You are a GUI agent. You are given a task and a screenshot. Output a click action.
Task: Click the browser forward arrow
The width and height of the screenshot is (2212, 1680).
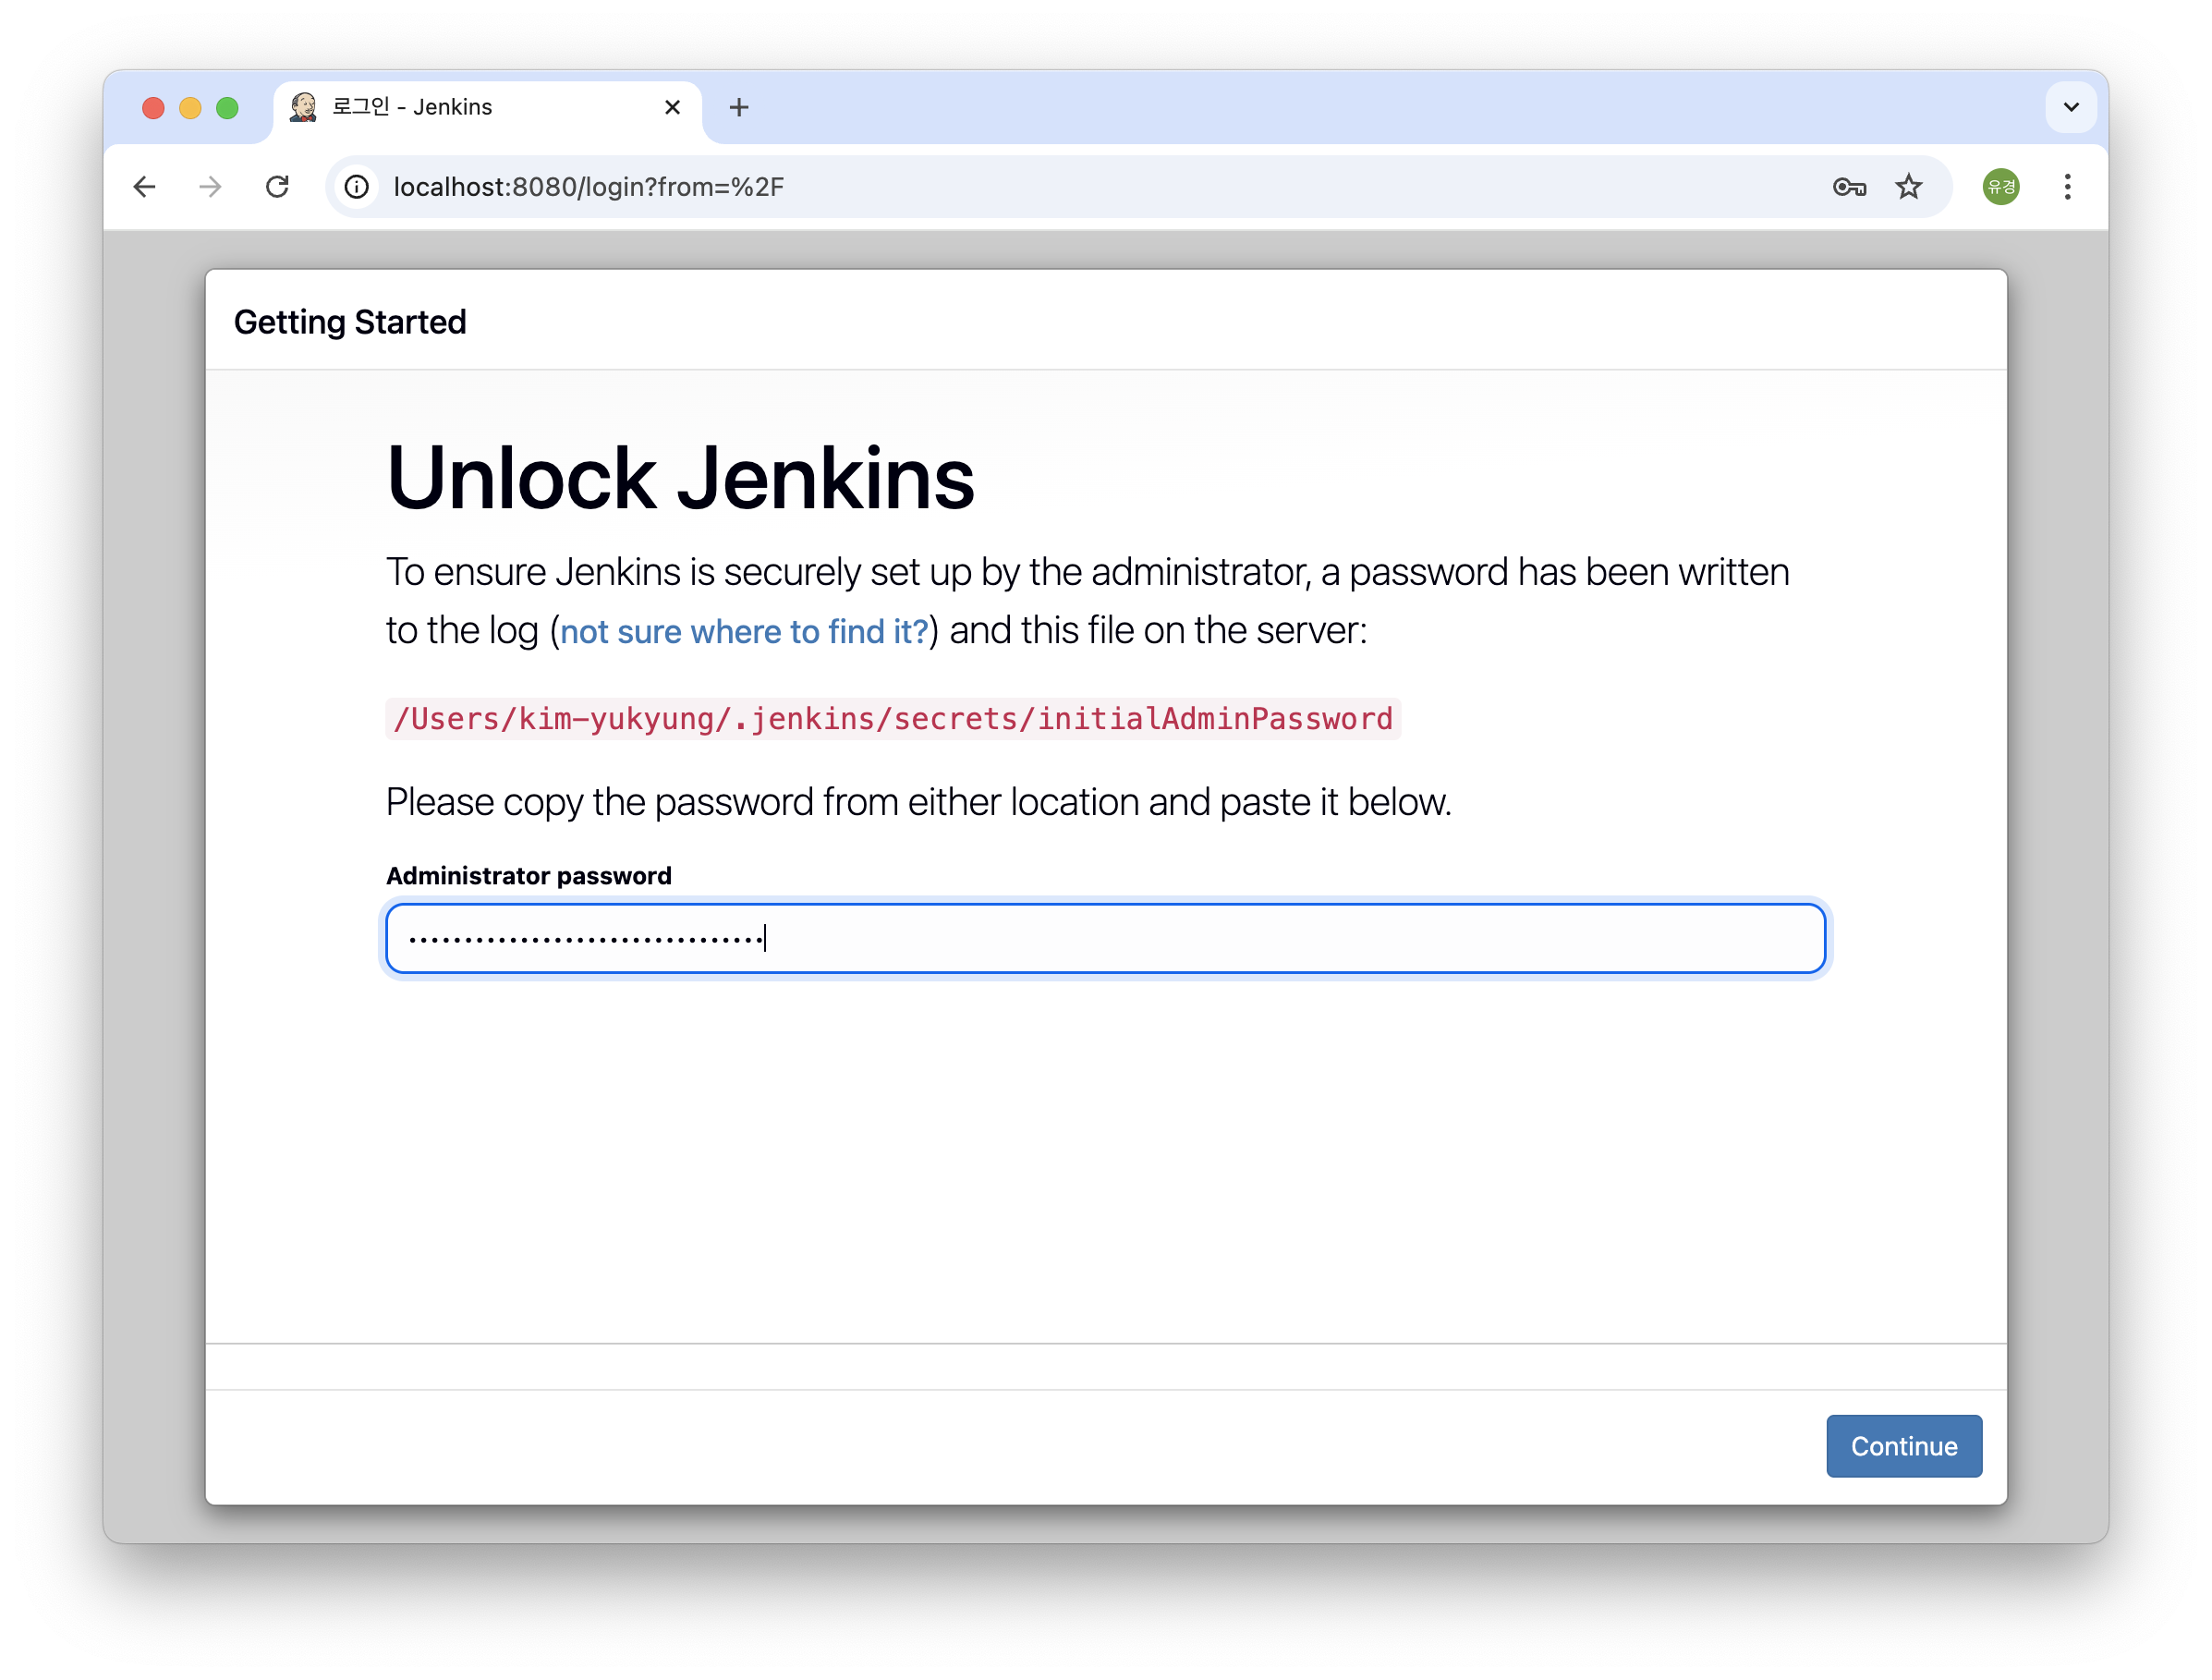point(210,187)
